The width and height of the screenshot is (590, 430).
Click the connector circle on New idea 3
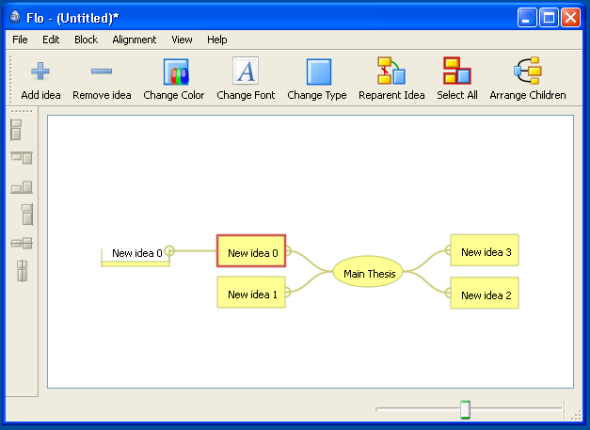pos(448,250)
